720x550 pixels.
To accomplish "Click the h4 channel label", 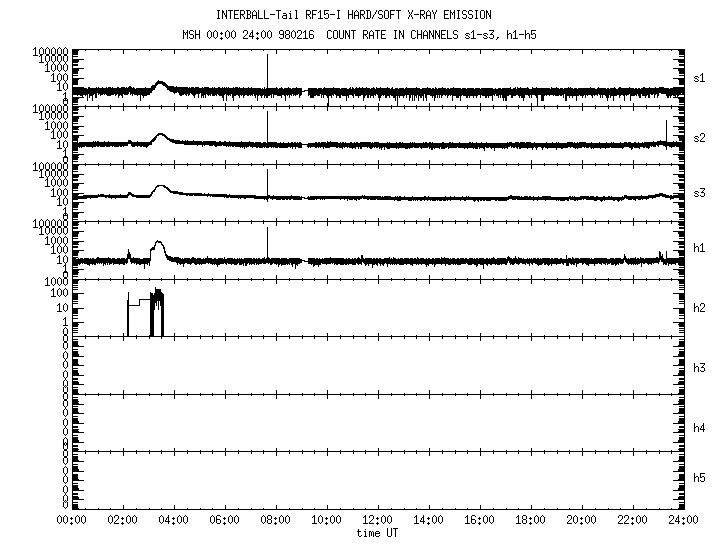I will tap(700, 428).
